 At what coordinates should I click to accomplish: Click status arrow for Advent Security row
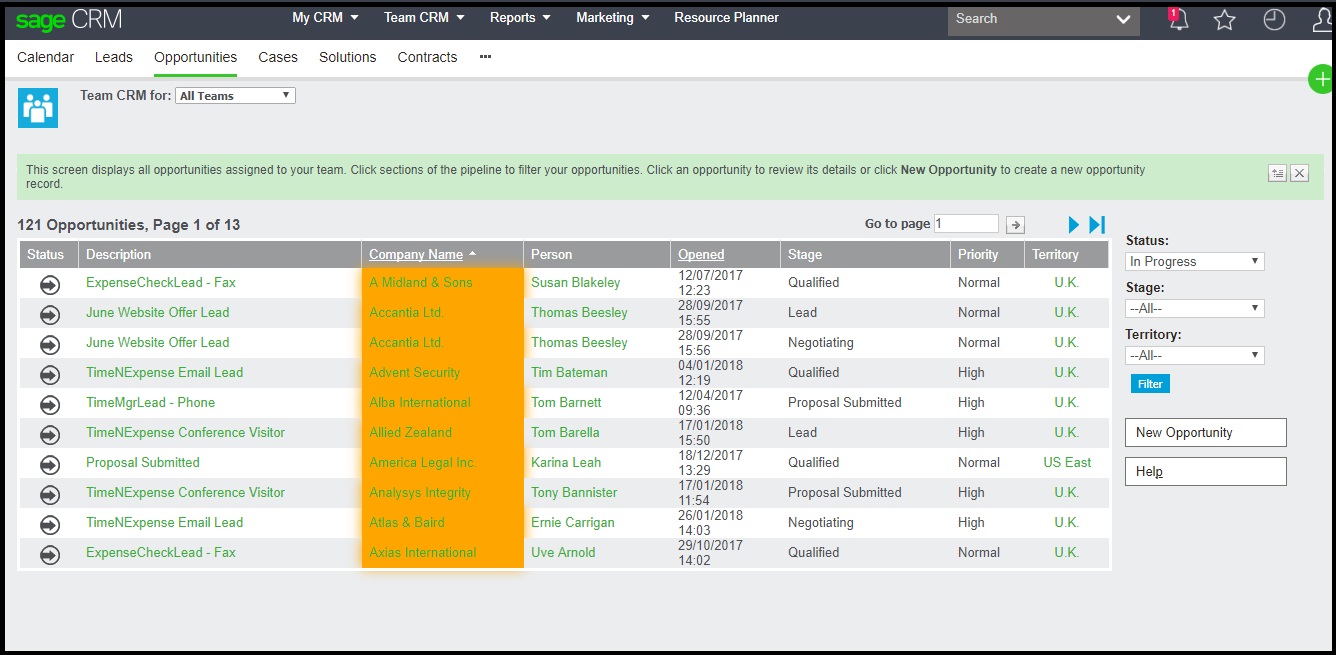(49, 374)
